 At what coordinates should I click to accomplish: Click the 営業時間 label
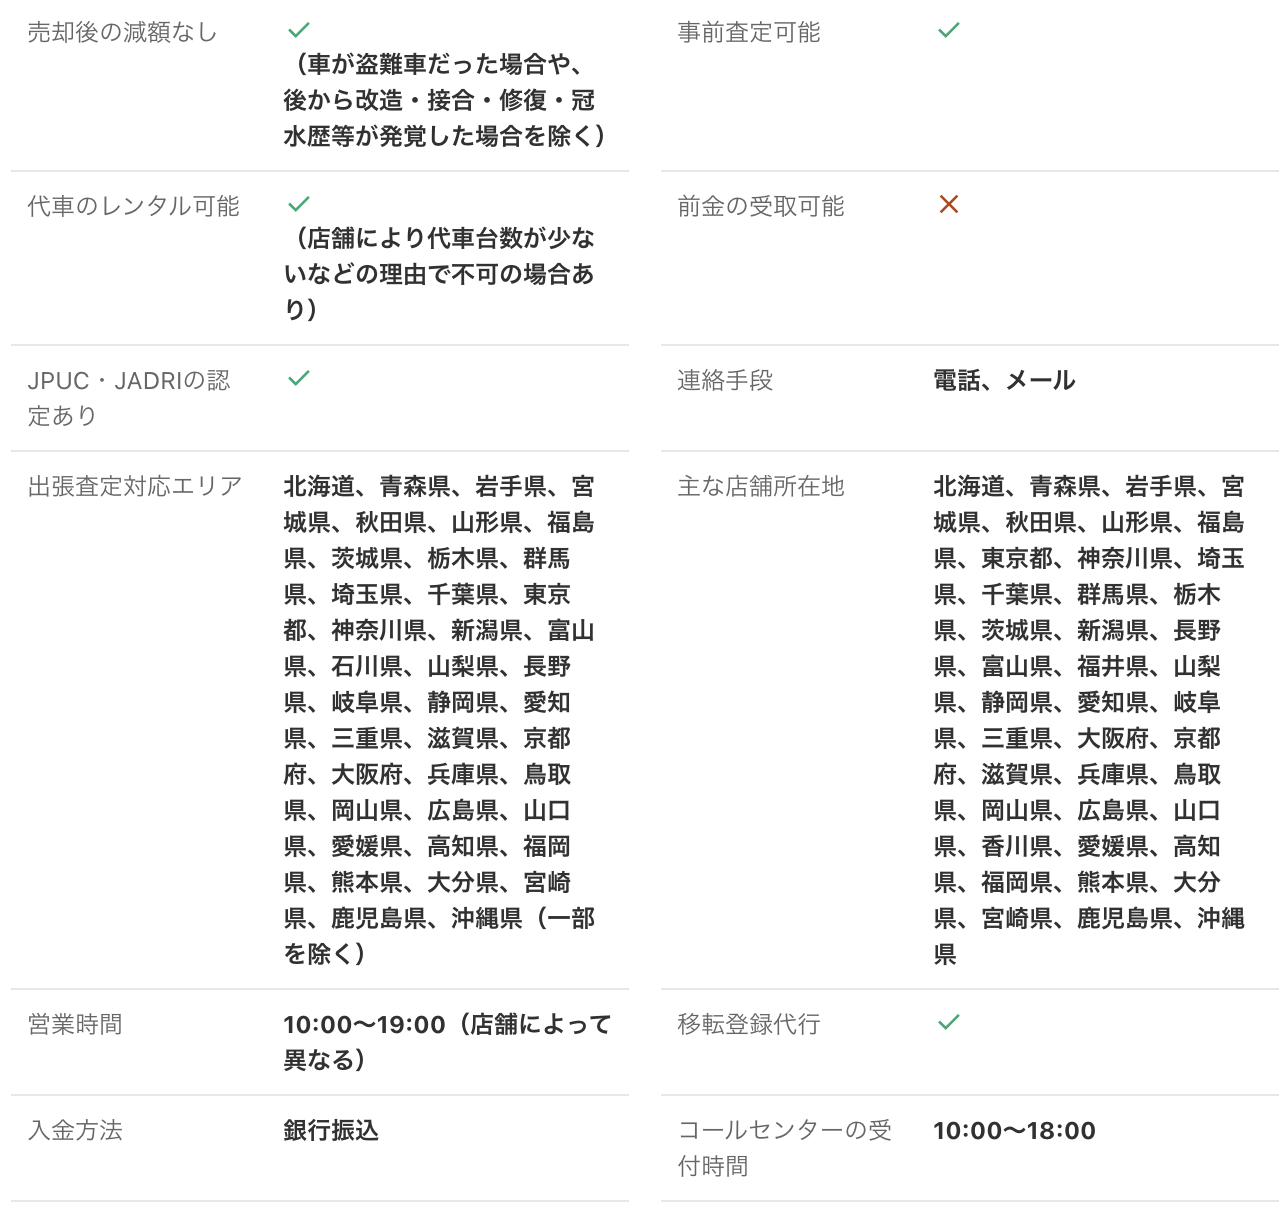[75, 1024]
